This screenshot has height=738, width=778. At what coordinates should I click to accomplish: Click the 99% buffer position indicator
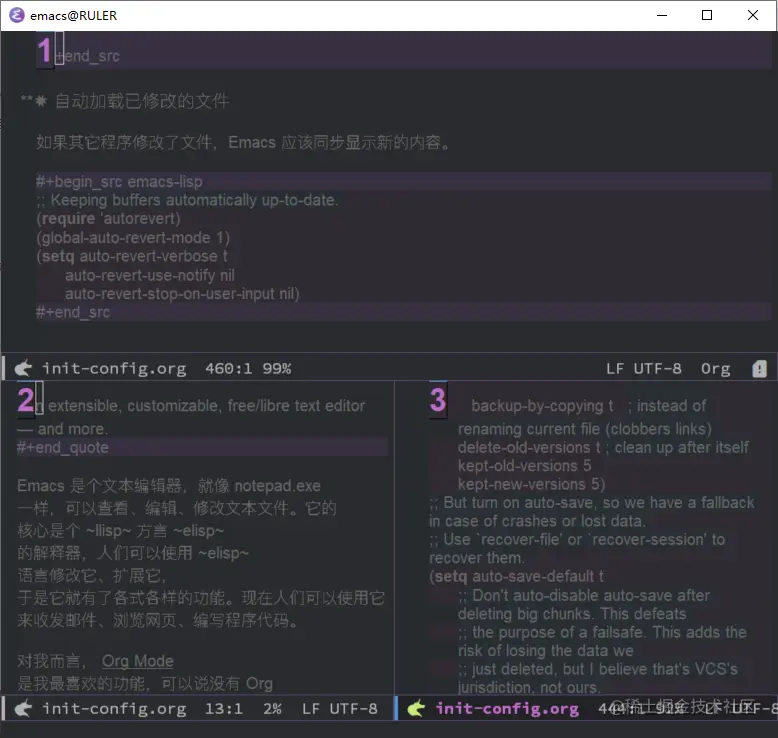277,369
